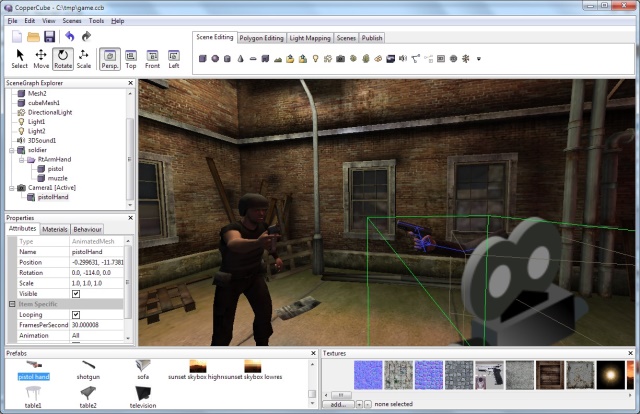This screenshot has height=414, width=640.
Task: Open the Edit menu
Action: tap(29, 21)
